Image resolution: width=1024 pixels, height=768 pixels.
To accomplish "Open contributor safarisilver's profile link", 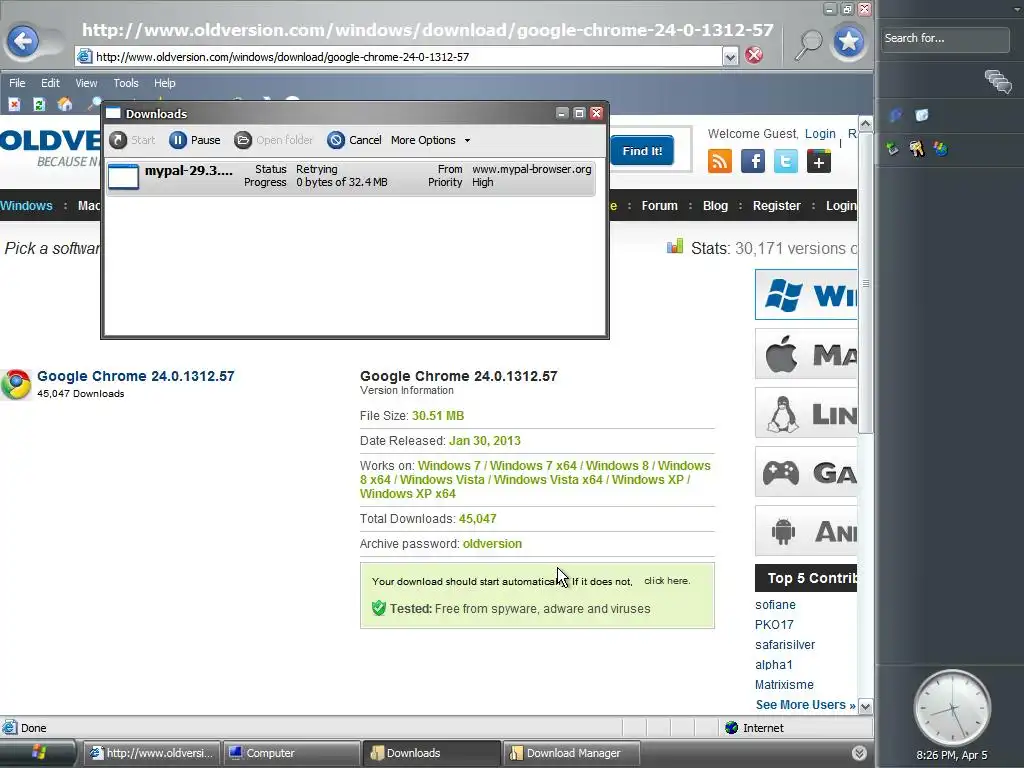I will point(785,645).
